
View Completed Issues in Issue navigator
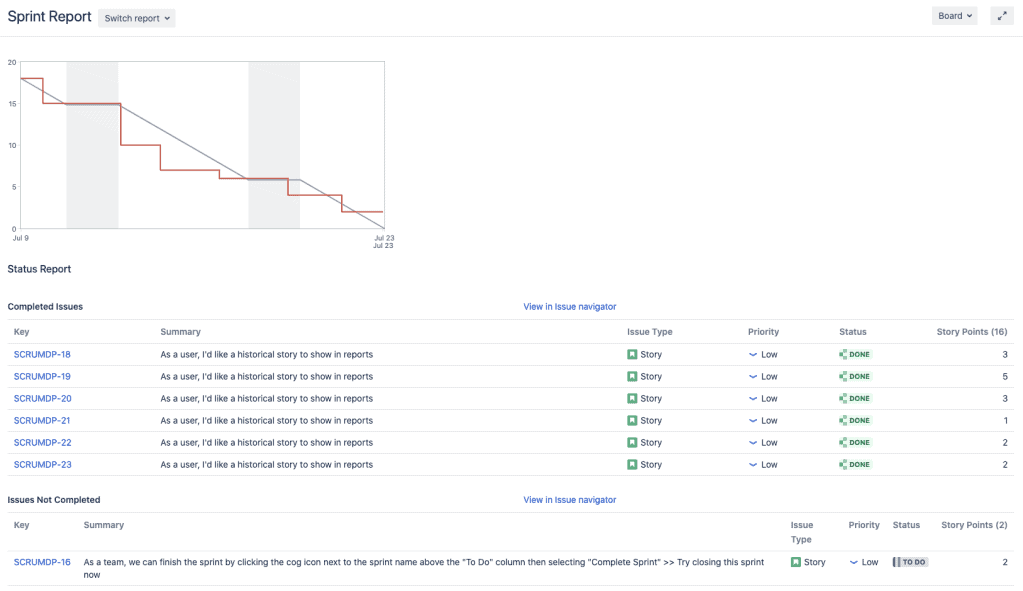[569, 307]
